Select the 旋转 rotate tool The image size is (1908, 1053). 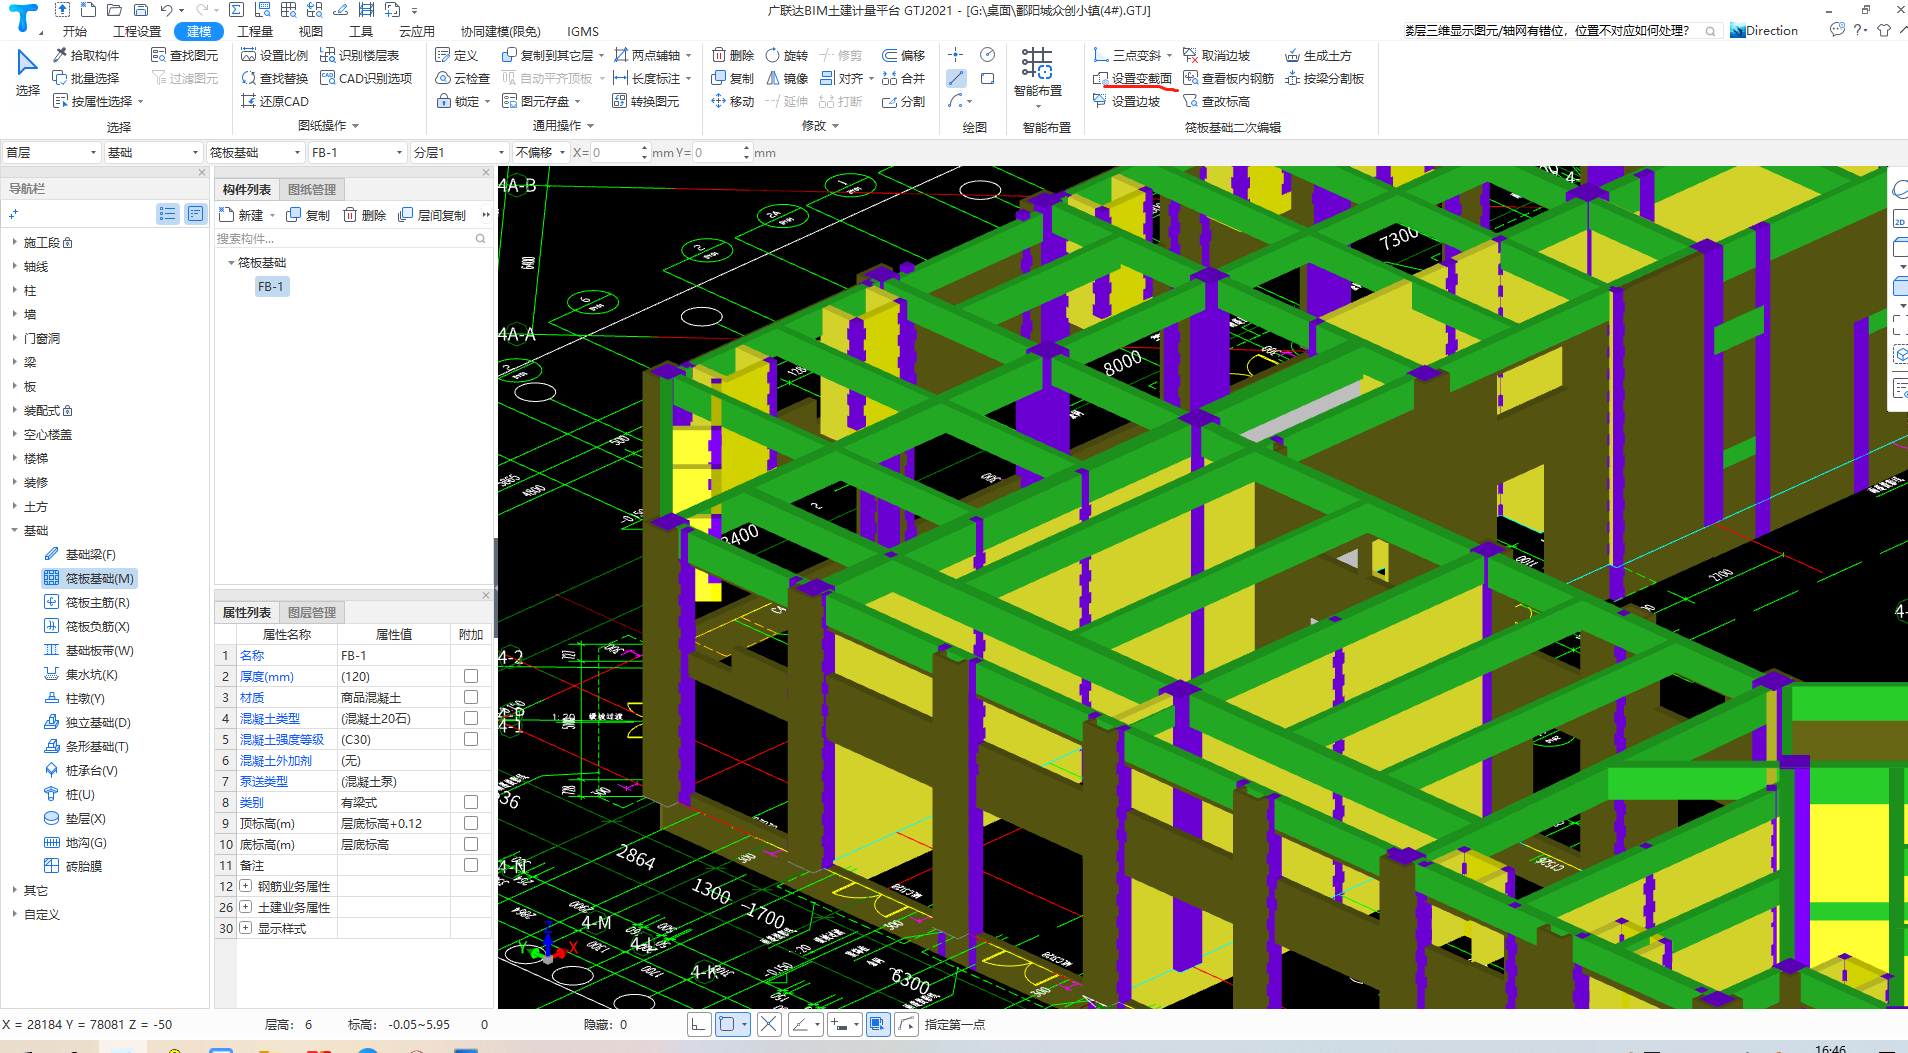pyautogui.click(x=787, y=55)
